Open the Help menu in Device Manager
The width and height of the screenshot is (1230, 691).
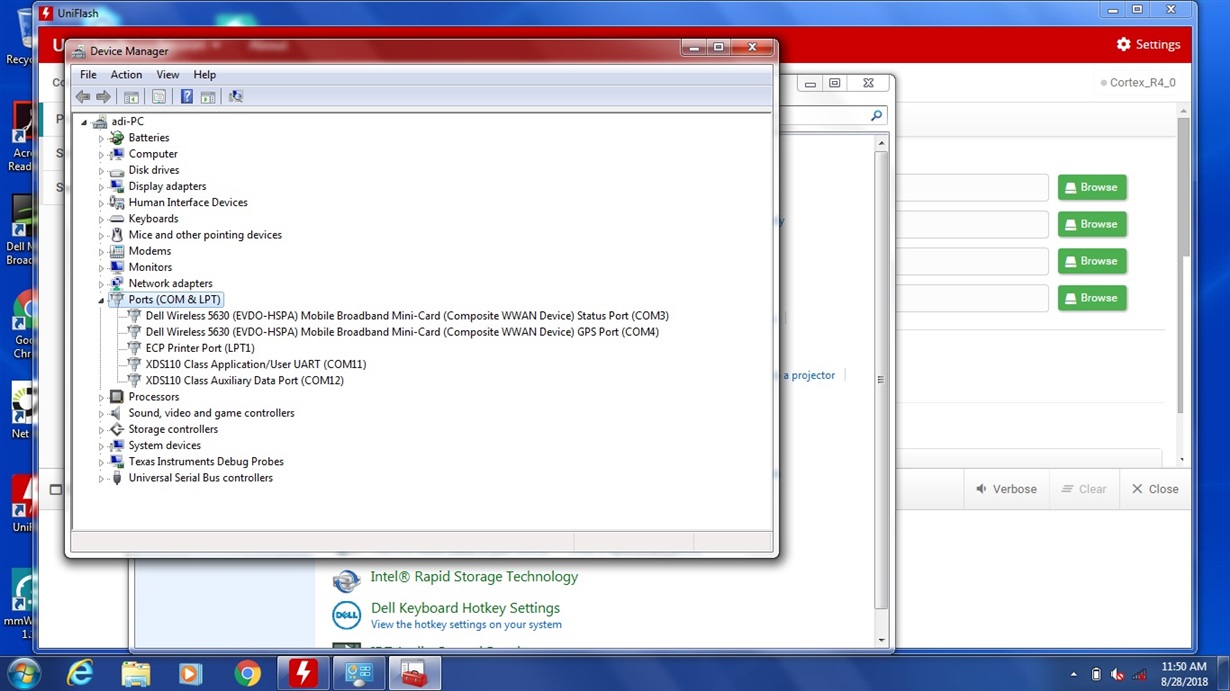pos(204,75)
